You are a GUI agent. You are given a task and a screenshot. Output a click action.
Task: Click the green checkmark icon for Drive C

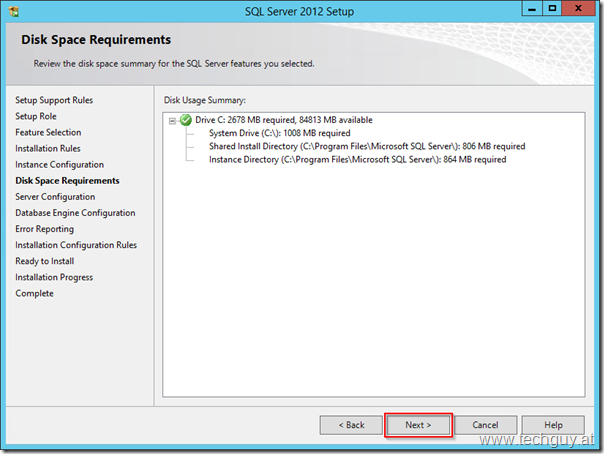(186, 120)
